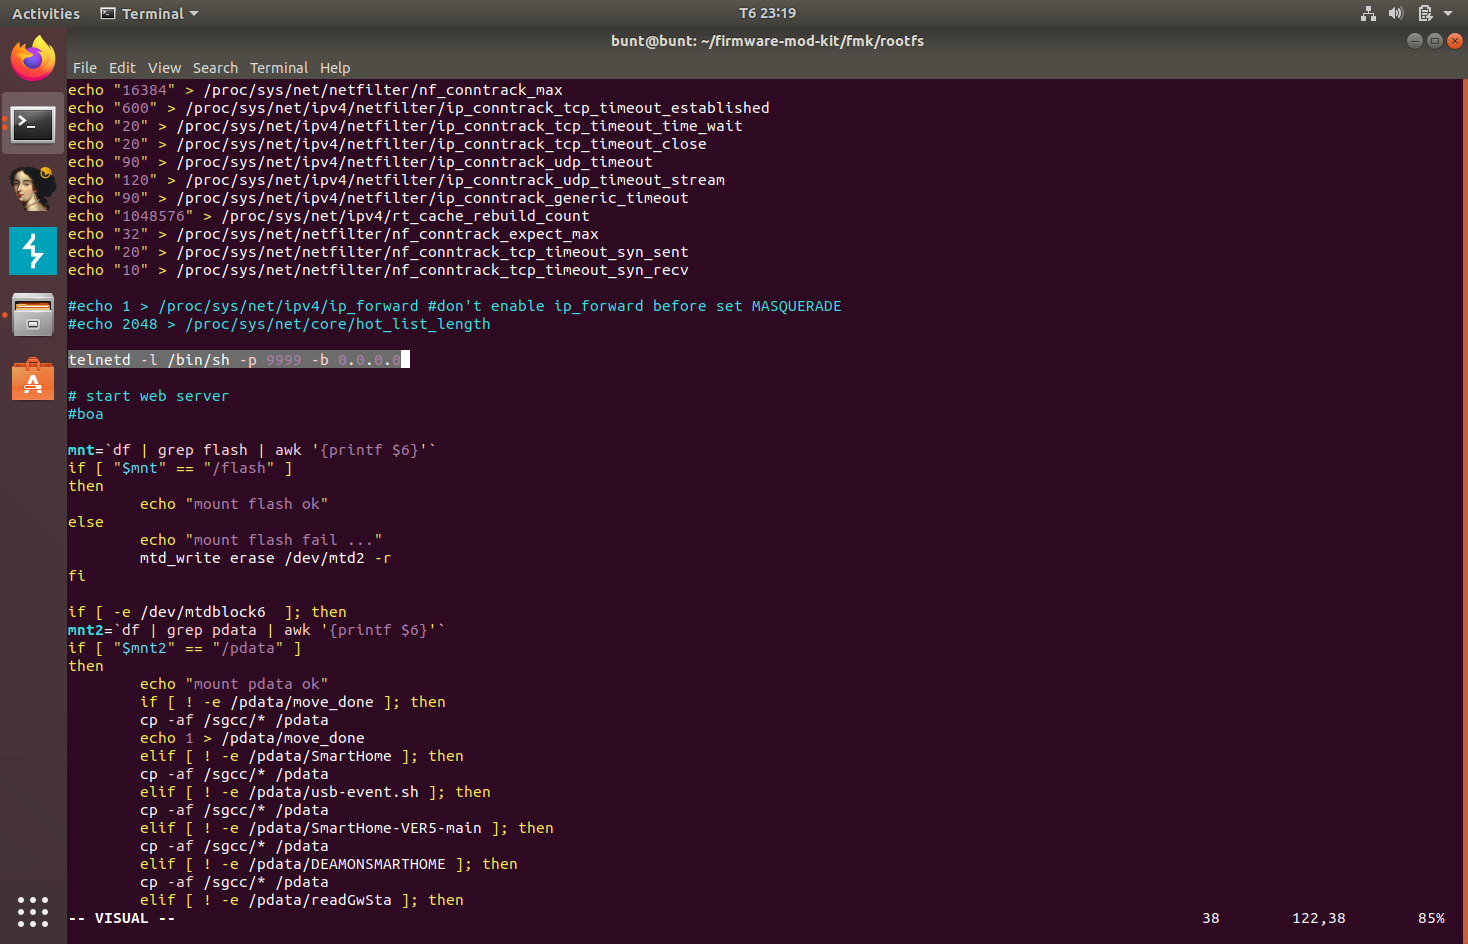1468x944 pixels.
Task: Click the '/pdata/SmartHome ]; then' elif line
Action: coord(302,756)
